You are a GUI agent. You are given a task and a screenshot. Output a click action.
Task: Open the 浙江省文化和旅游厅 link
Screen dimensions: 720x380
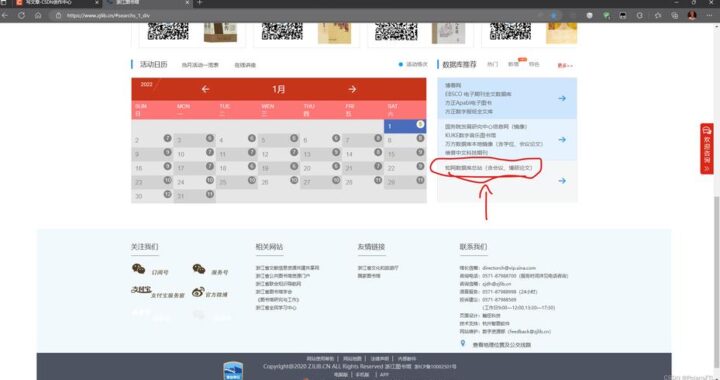pyautogui.click(x=378, y=268)
